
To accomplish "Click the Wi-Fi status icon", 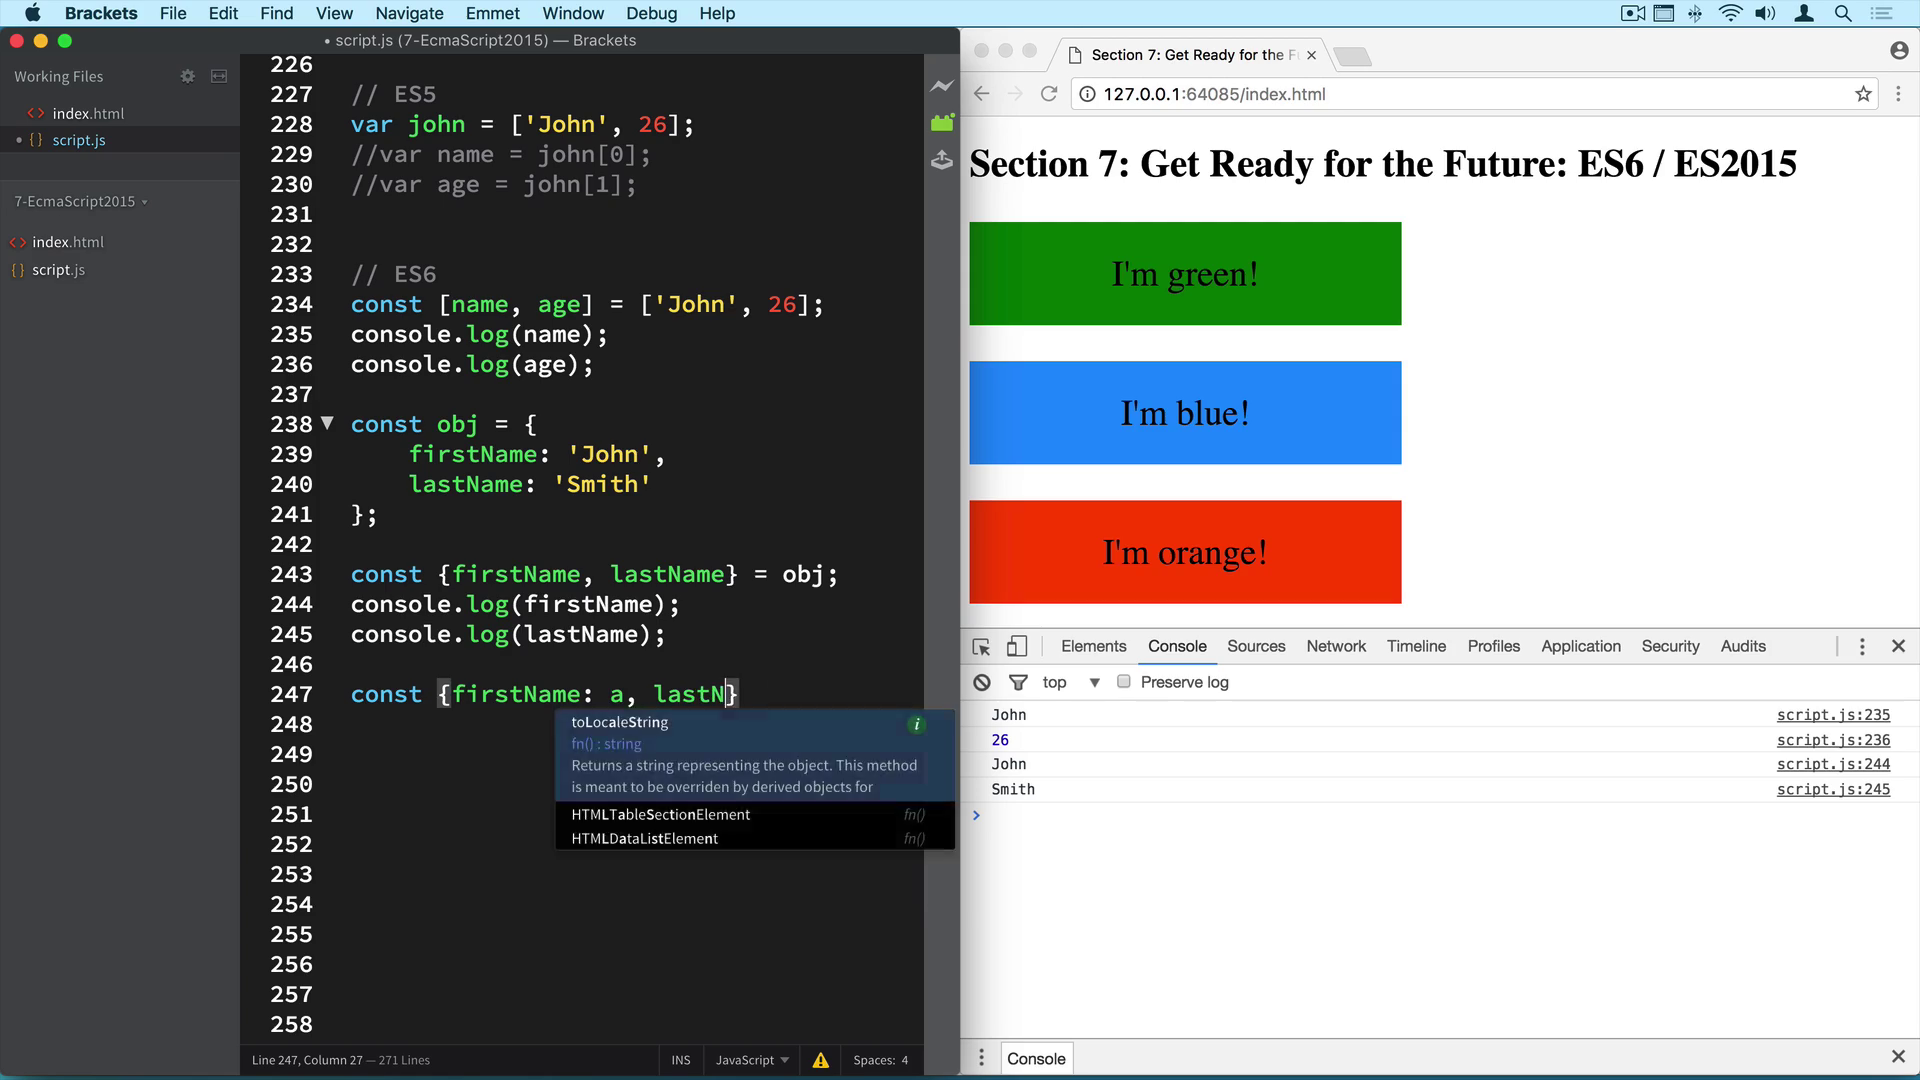I will pos(1730,13).
